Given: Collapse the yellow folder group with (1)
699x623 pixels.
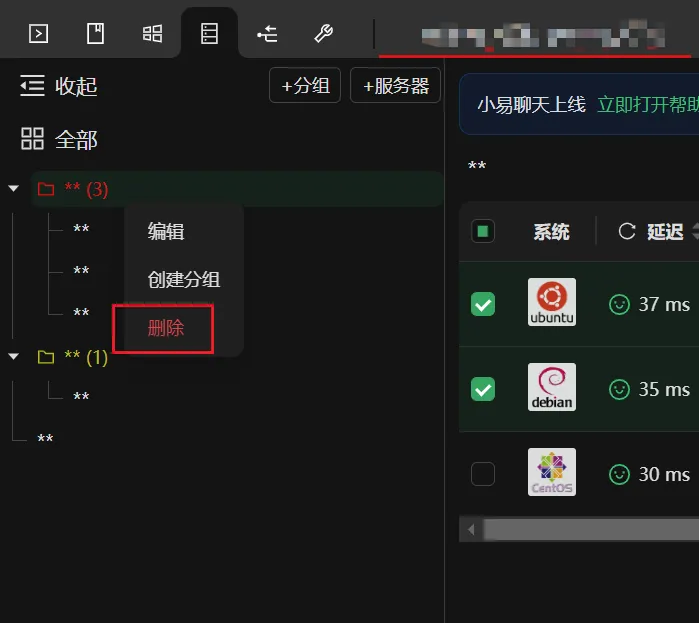Looking at the screenshot, I should click(x=14, y=357).
